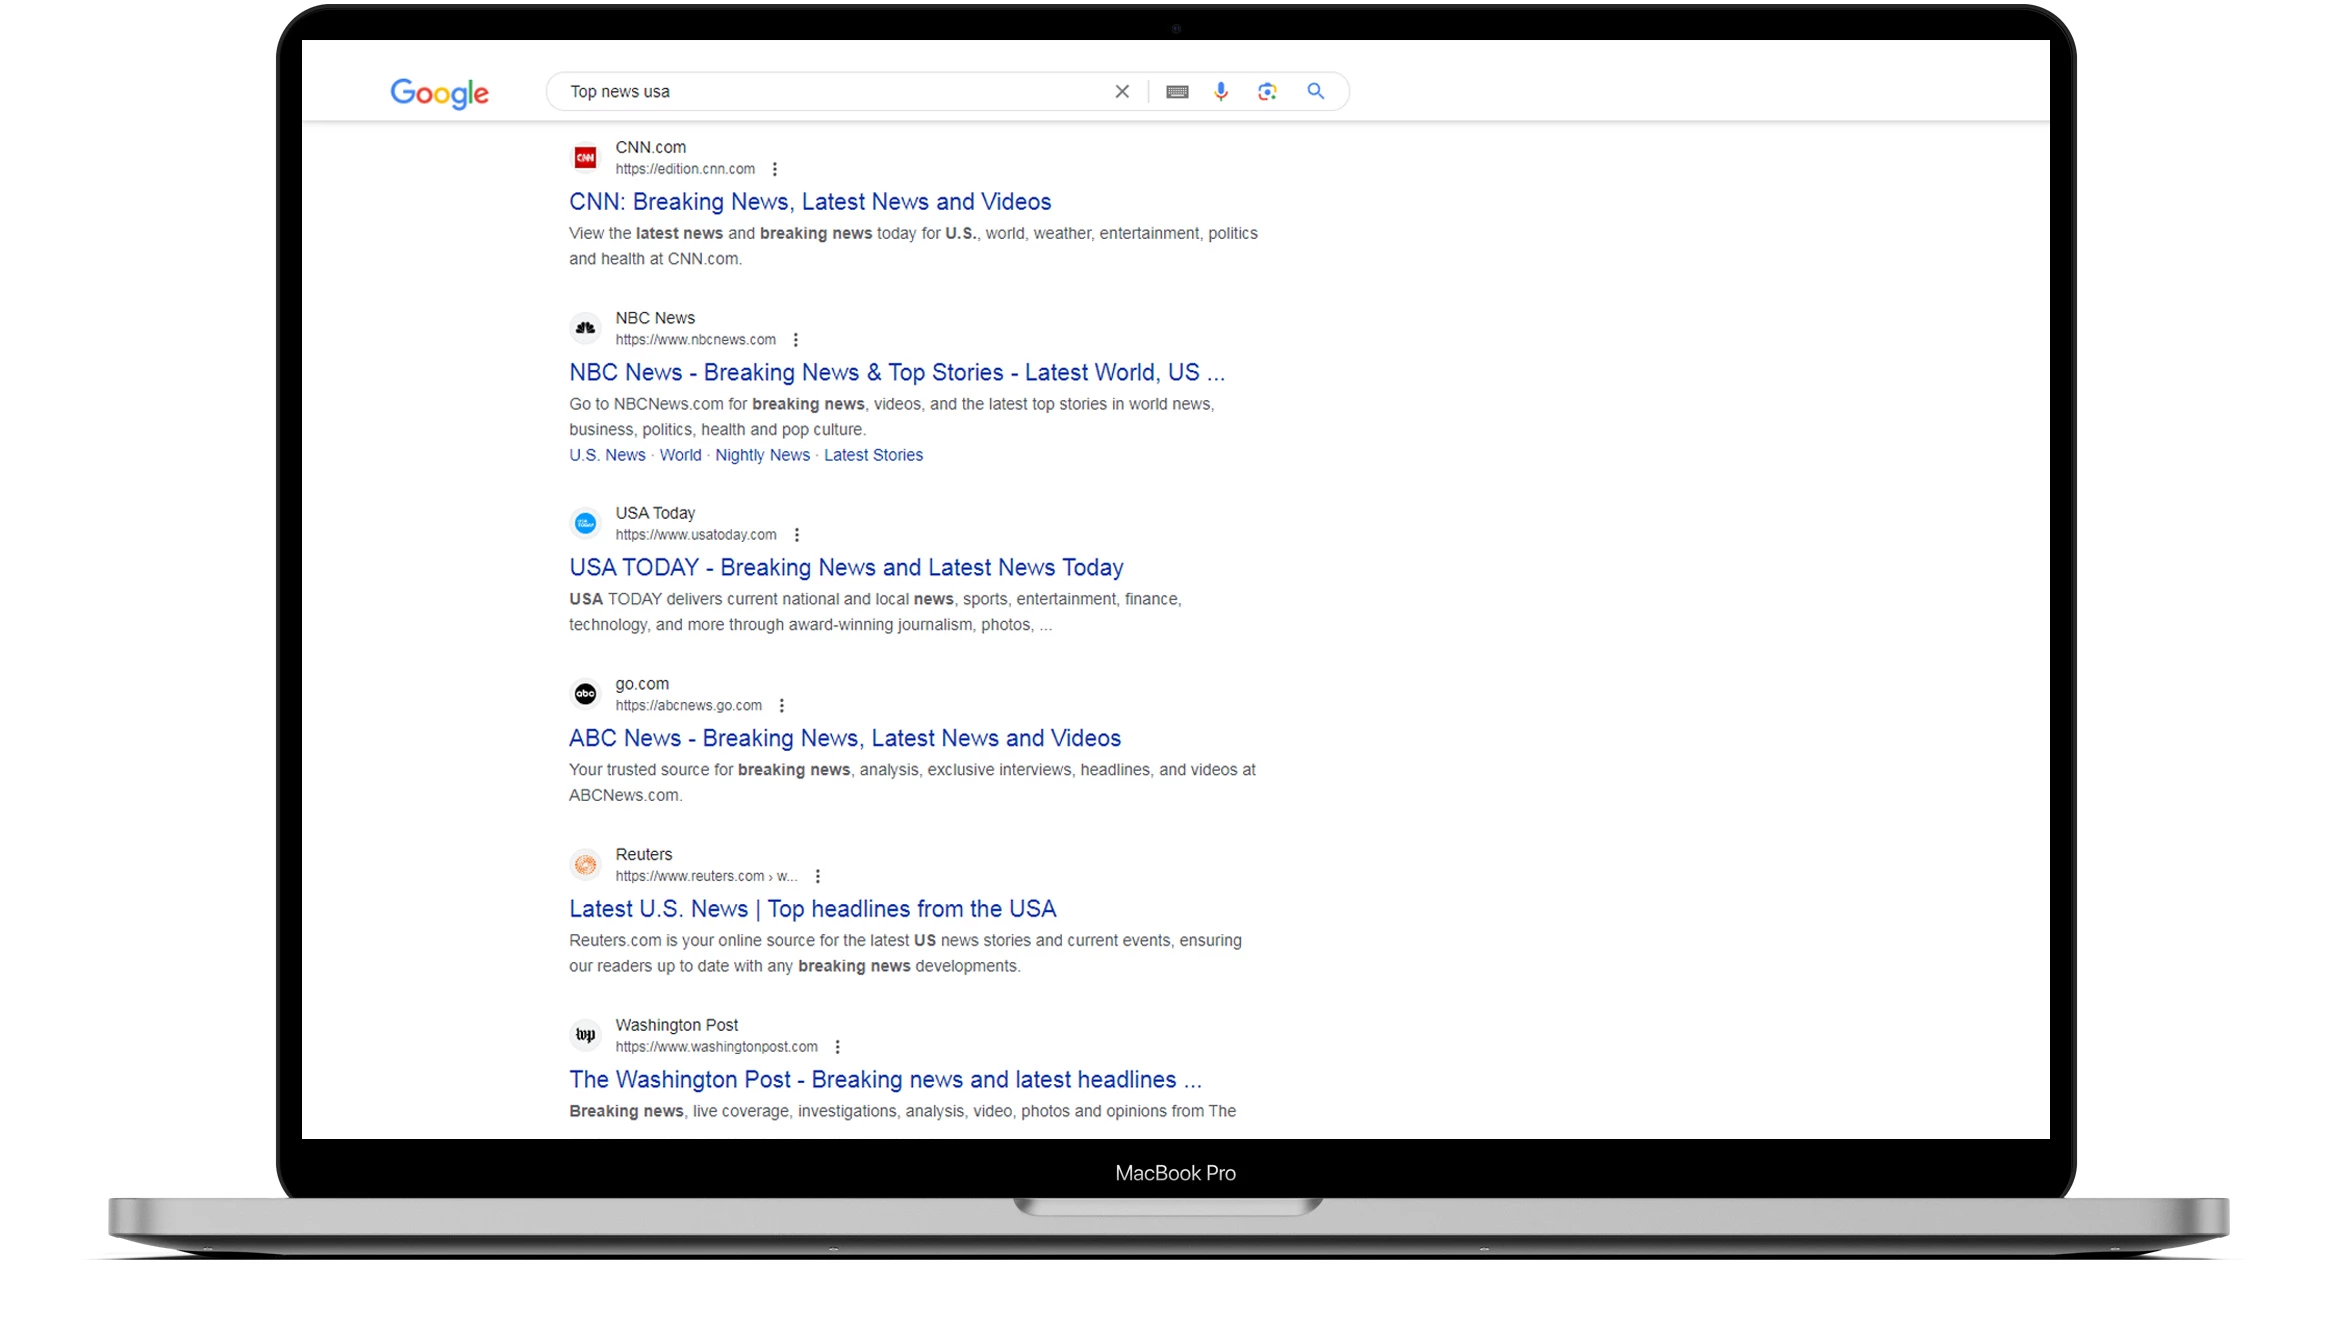Open three-dot menu for Washington Post result
This screenshot has height=1321, width=2348.
[837, 1047]
